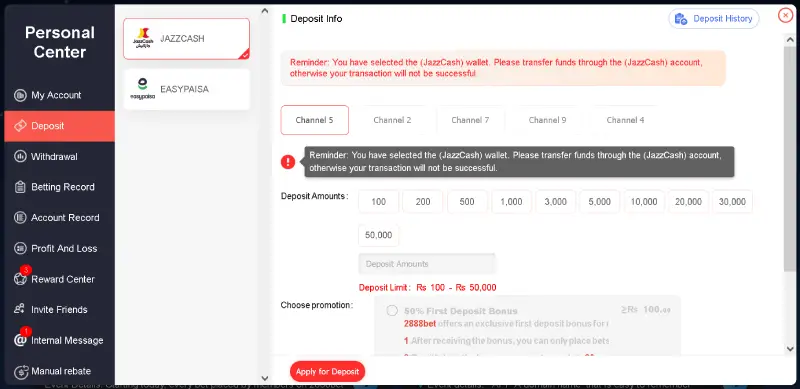
Task: Click the Reward Center icon with badge
Action: [20, 279]
